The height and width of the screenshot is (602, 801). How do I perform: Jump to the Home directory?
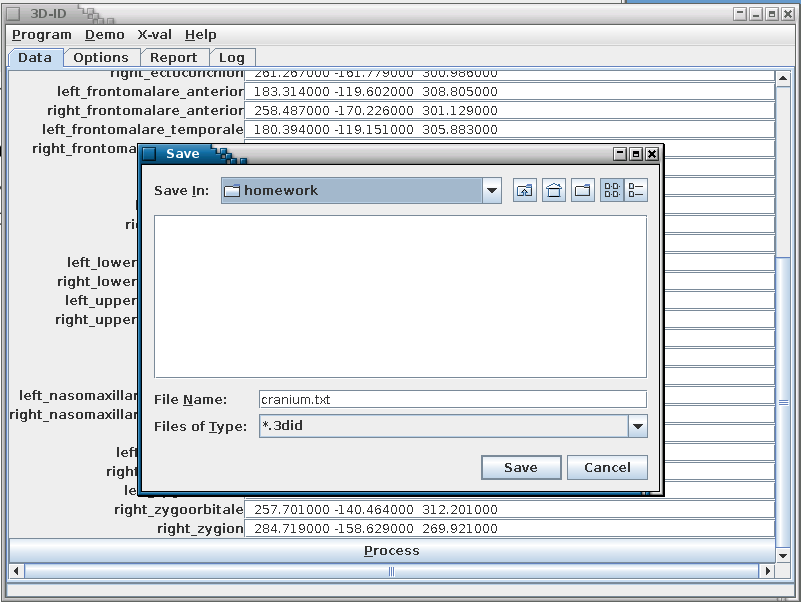pyautogui.click(x=554, y=191)
